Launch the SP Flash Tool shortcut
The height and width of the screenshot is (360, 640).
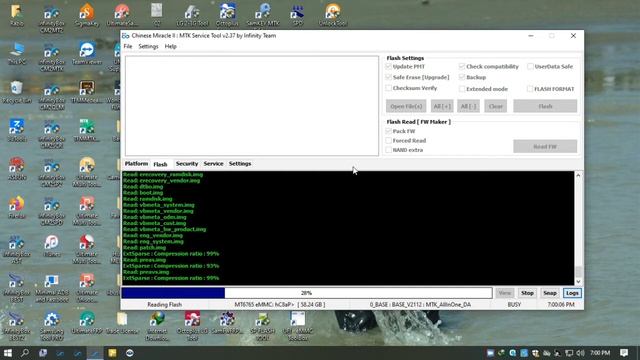pos(262,326)
